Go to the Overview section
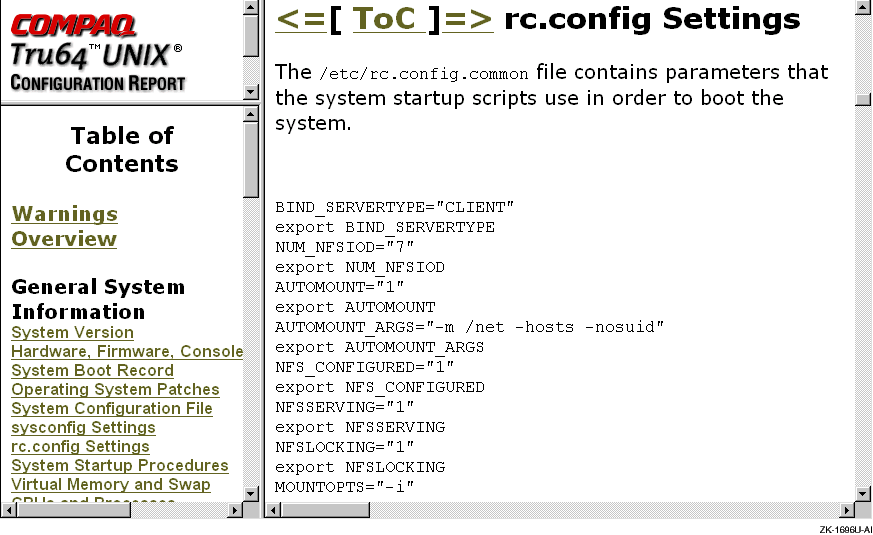This screenshot has height=535, width=873. coord(64,239)
